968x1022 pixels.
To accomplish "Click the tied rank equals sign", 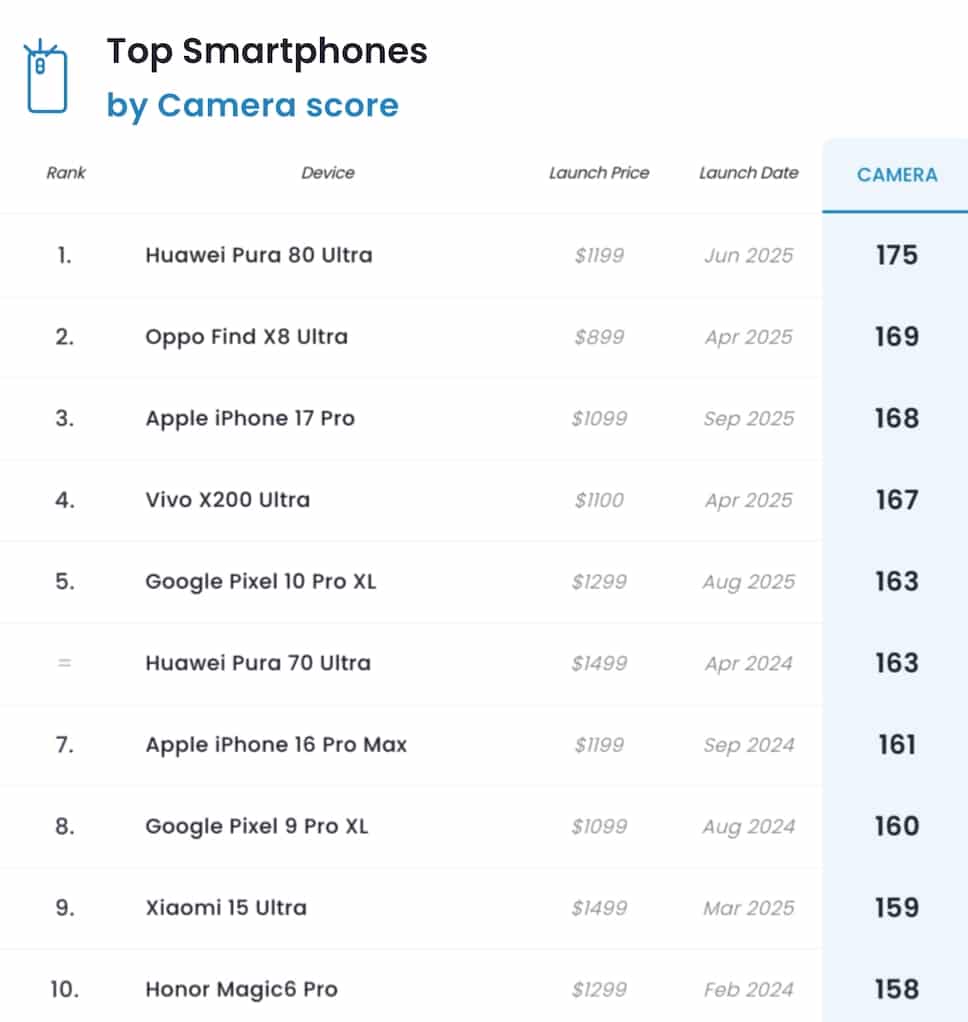I will [x=65, y=663].
